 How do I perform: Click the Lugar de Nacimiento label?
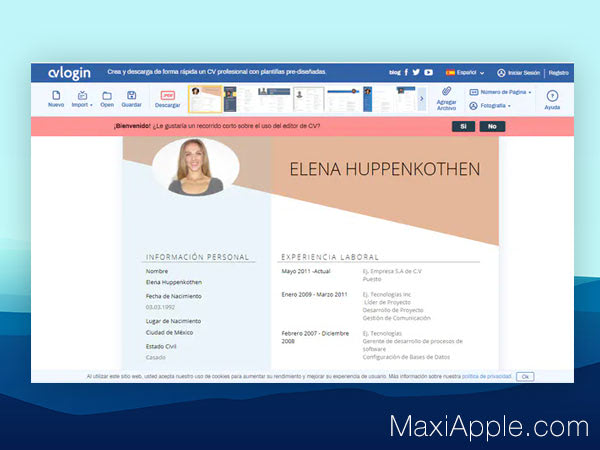[173, 321]
